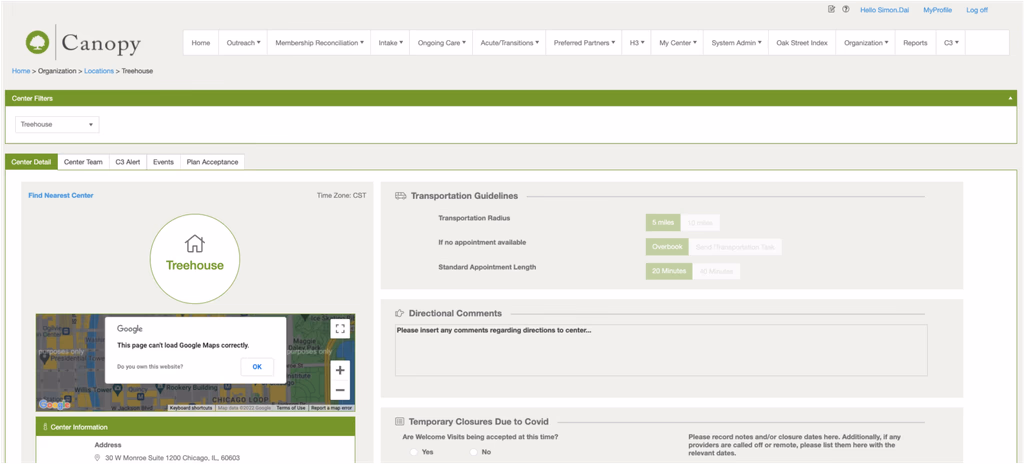This screenshot has width=1024, height=464.
Task: Switch to the Events tab
Action: [x=163, y=161]
